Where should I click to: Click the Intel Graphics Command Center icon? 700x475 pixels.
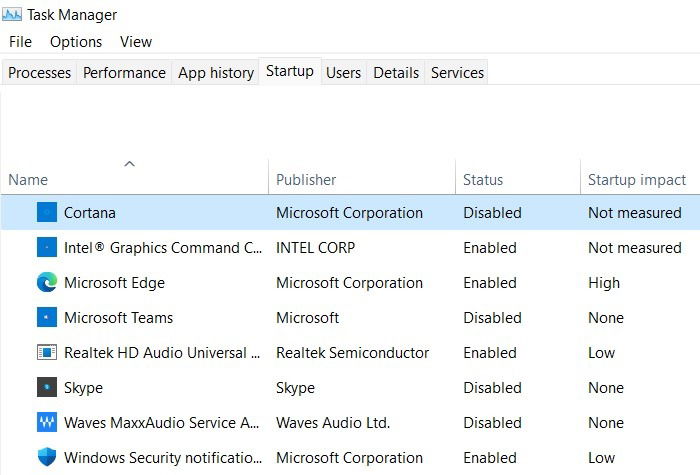(x=47, y=247)
